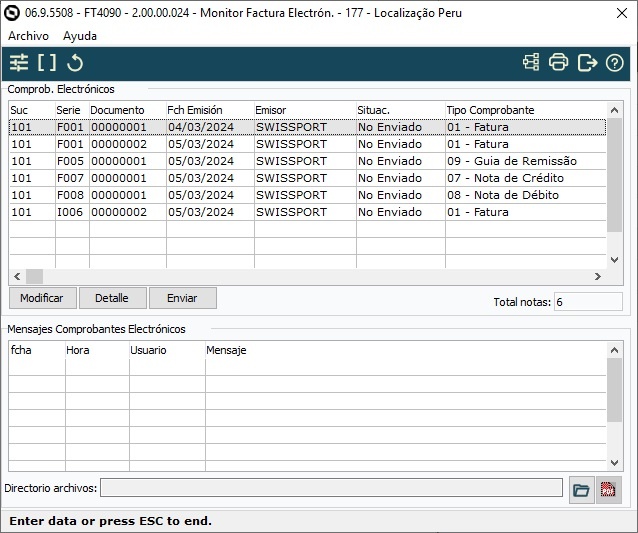
Task: Click the F008 serie cell
Action: click(70, 195)
